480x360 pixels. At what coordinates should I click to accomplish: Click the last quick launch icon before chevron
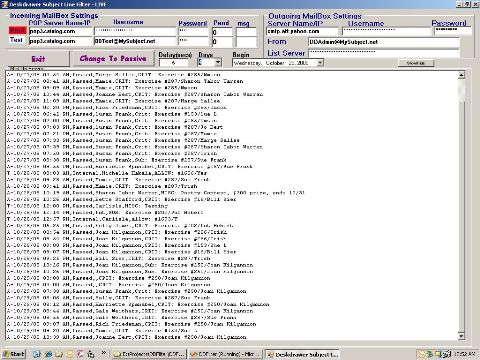tap(91, 354)
